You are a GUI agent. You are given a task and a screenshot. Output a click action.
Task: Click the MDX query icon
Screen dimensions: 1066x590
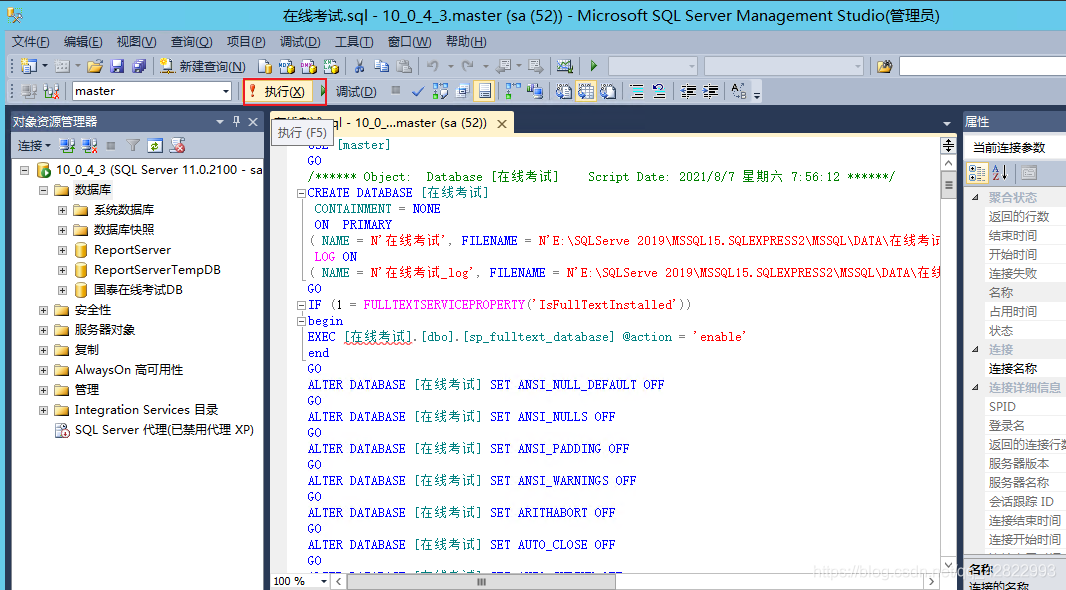tap(286, 67)
